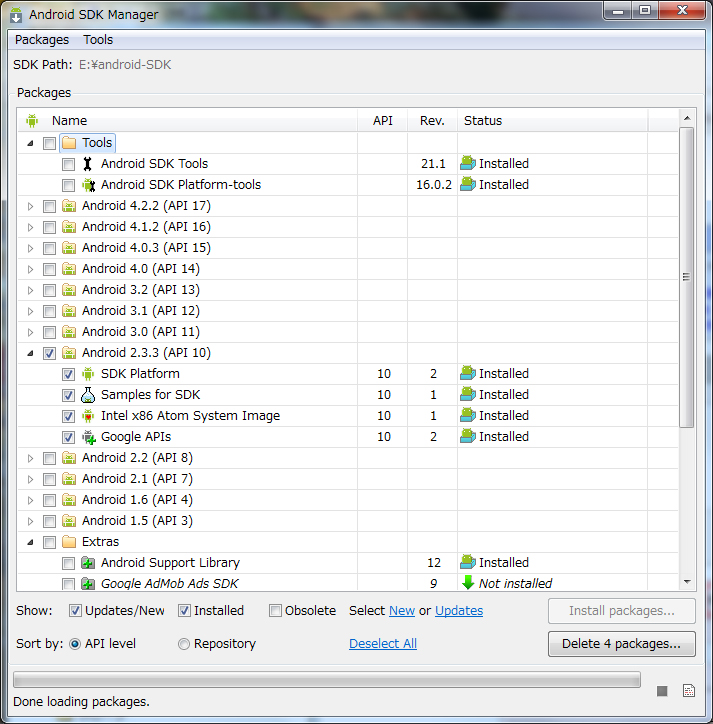
Task: Open the log window icon at bottom right
Action: [x=689, y=691]
